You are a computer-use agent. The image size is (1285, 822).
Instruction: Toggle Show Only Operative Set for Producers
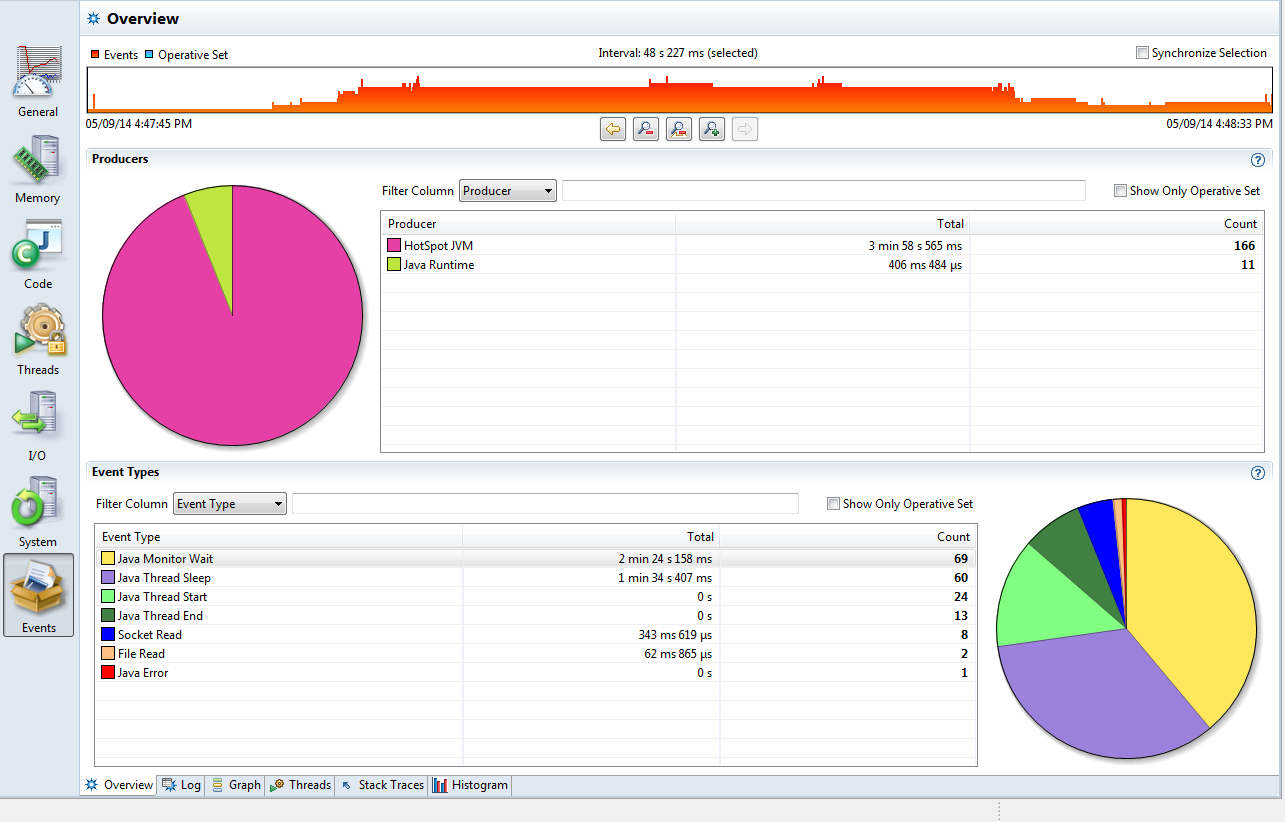click(x=1120, y=191)
